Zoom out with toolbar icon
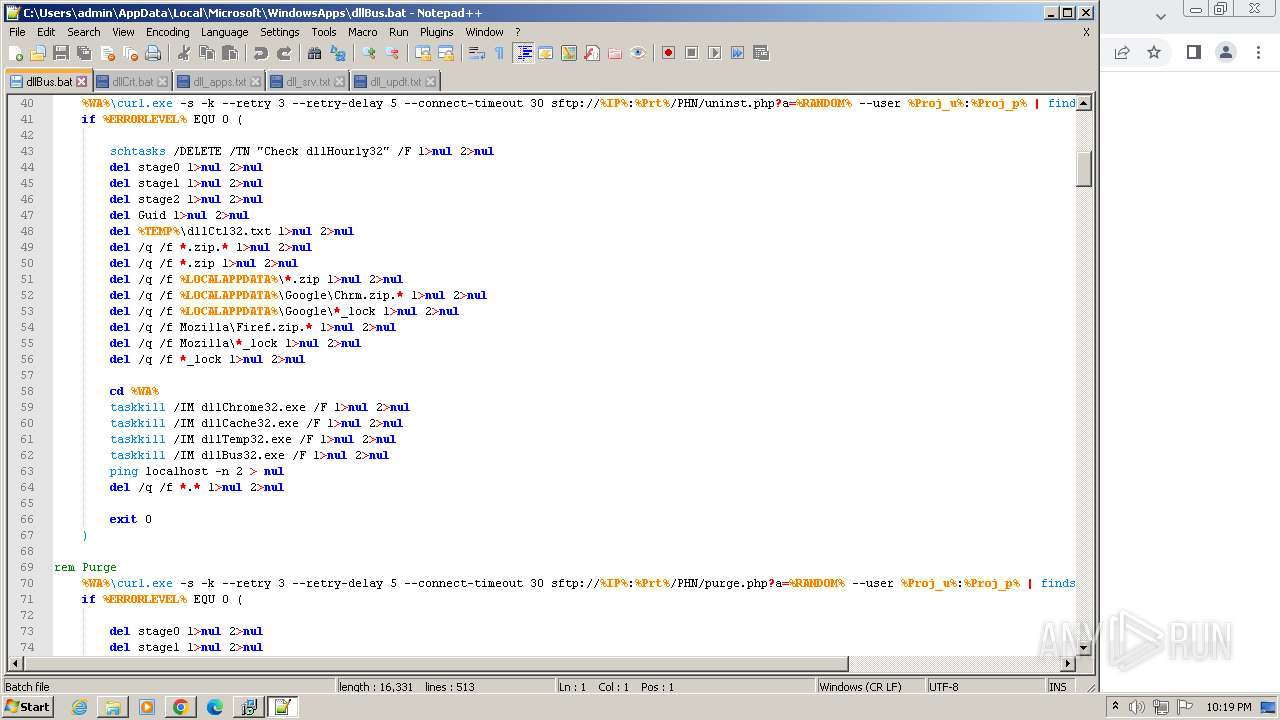Viewport: 1280px width, 720px height. (392, 53)
